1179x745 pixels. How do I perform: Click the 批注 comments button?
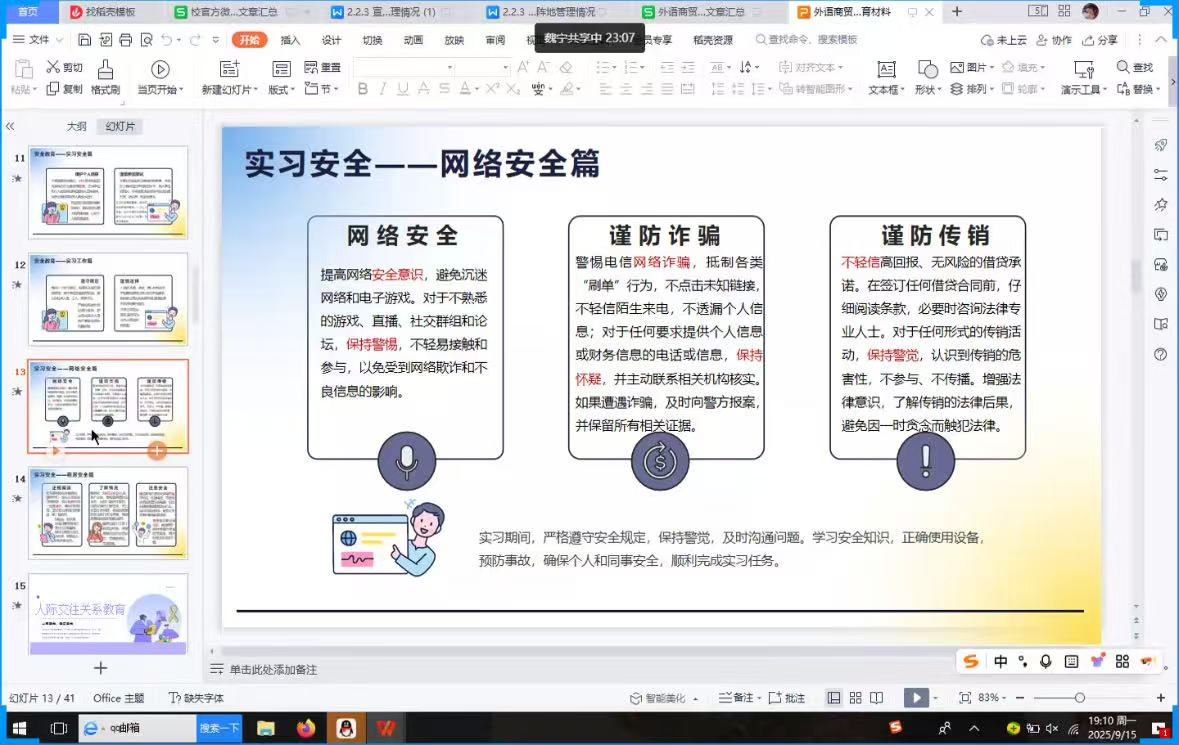788,698
